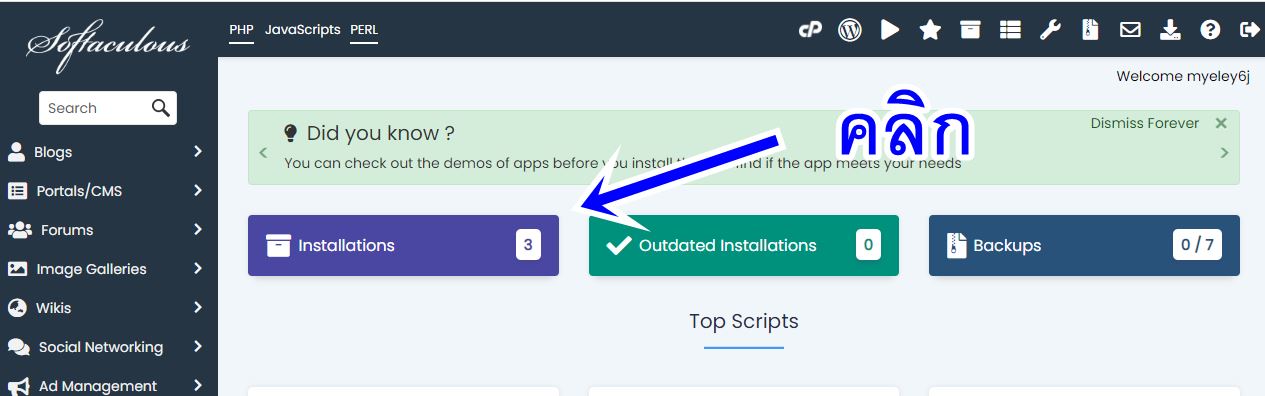The width and height of the screenshot is (1265, 396).
Task: Open the Wikis category label
Action: pyautogui.click(x=54, y=308)
